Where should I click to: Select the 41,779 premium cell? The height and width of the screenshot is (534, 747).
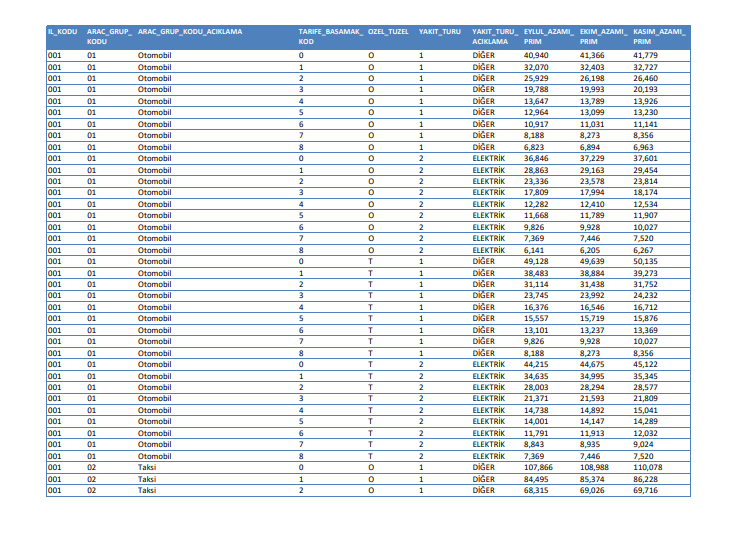click(x=646, y=54)
